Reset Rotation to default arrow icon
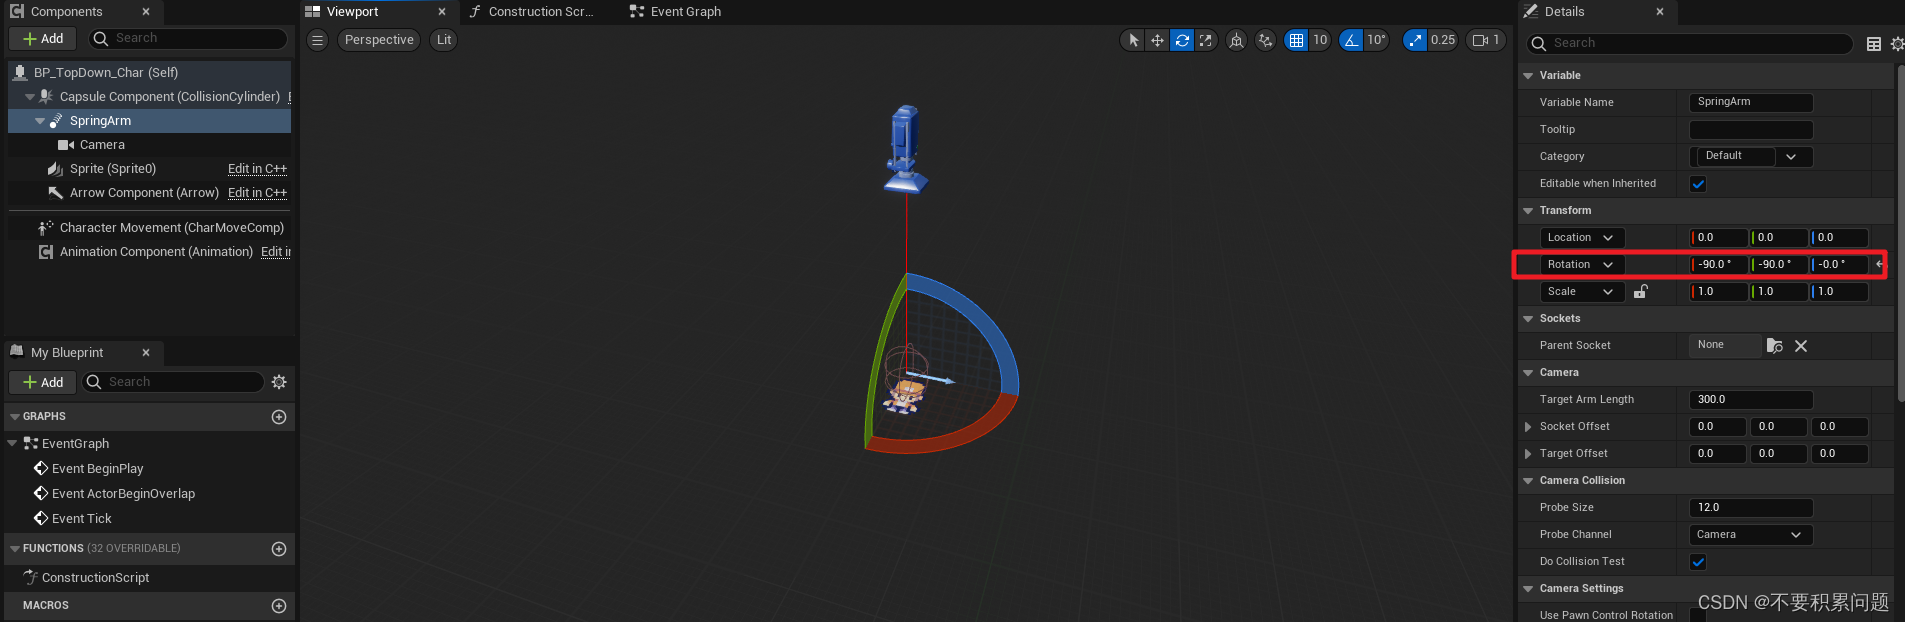The width and height of the screenshot is (1905, 622). pos(1879,265)
